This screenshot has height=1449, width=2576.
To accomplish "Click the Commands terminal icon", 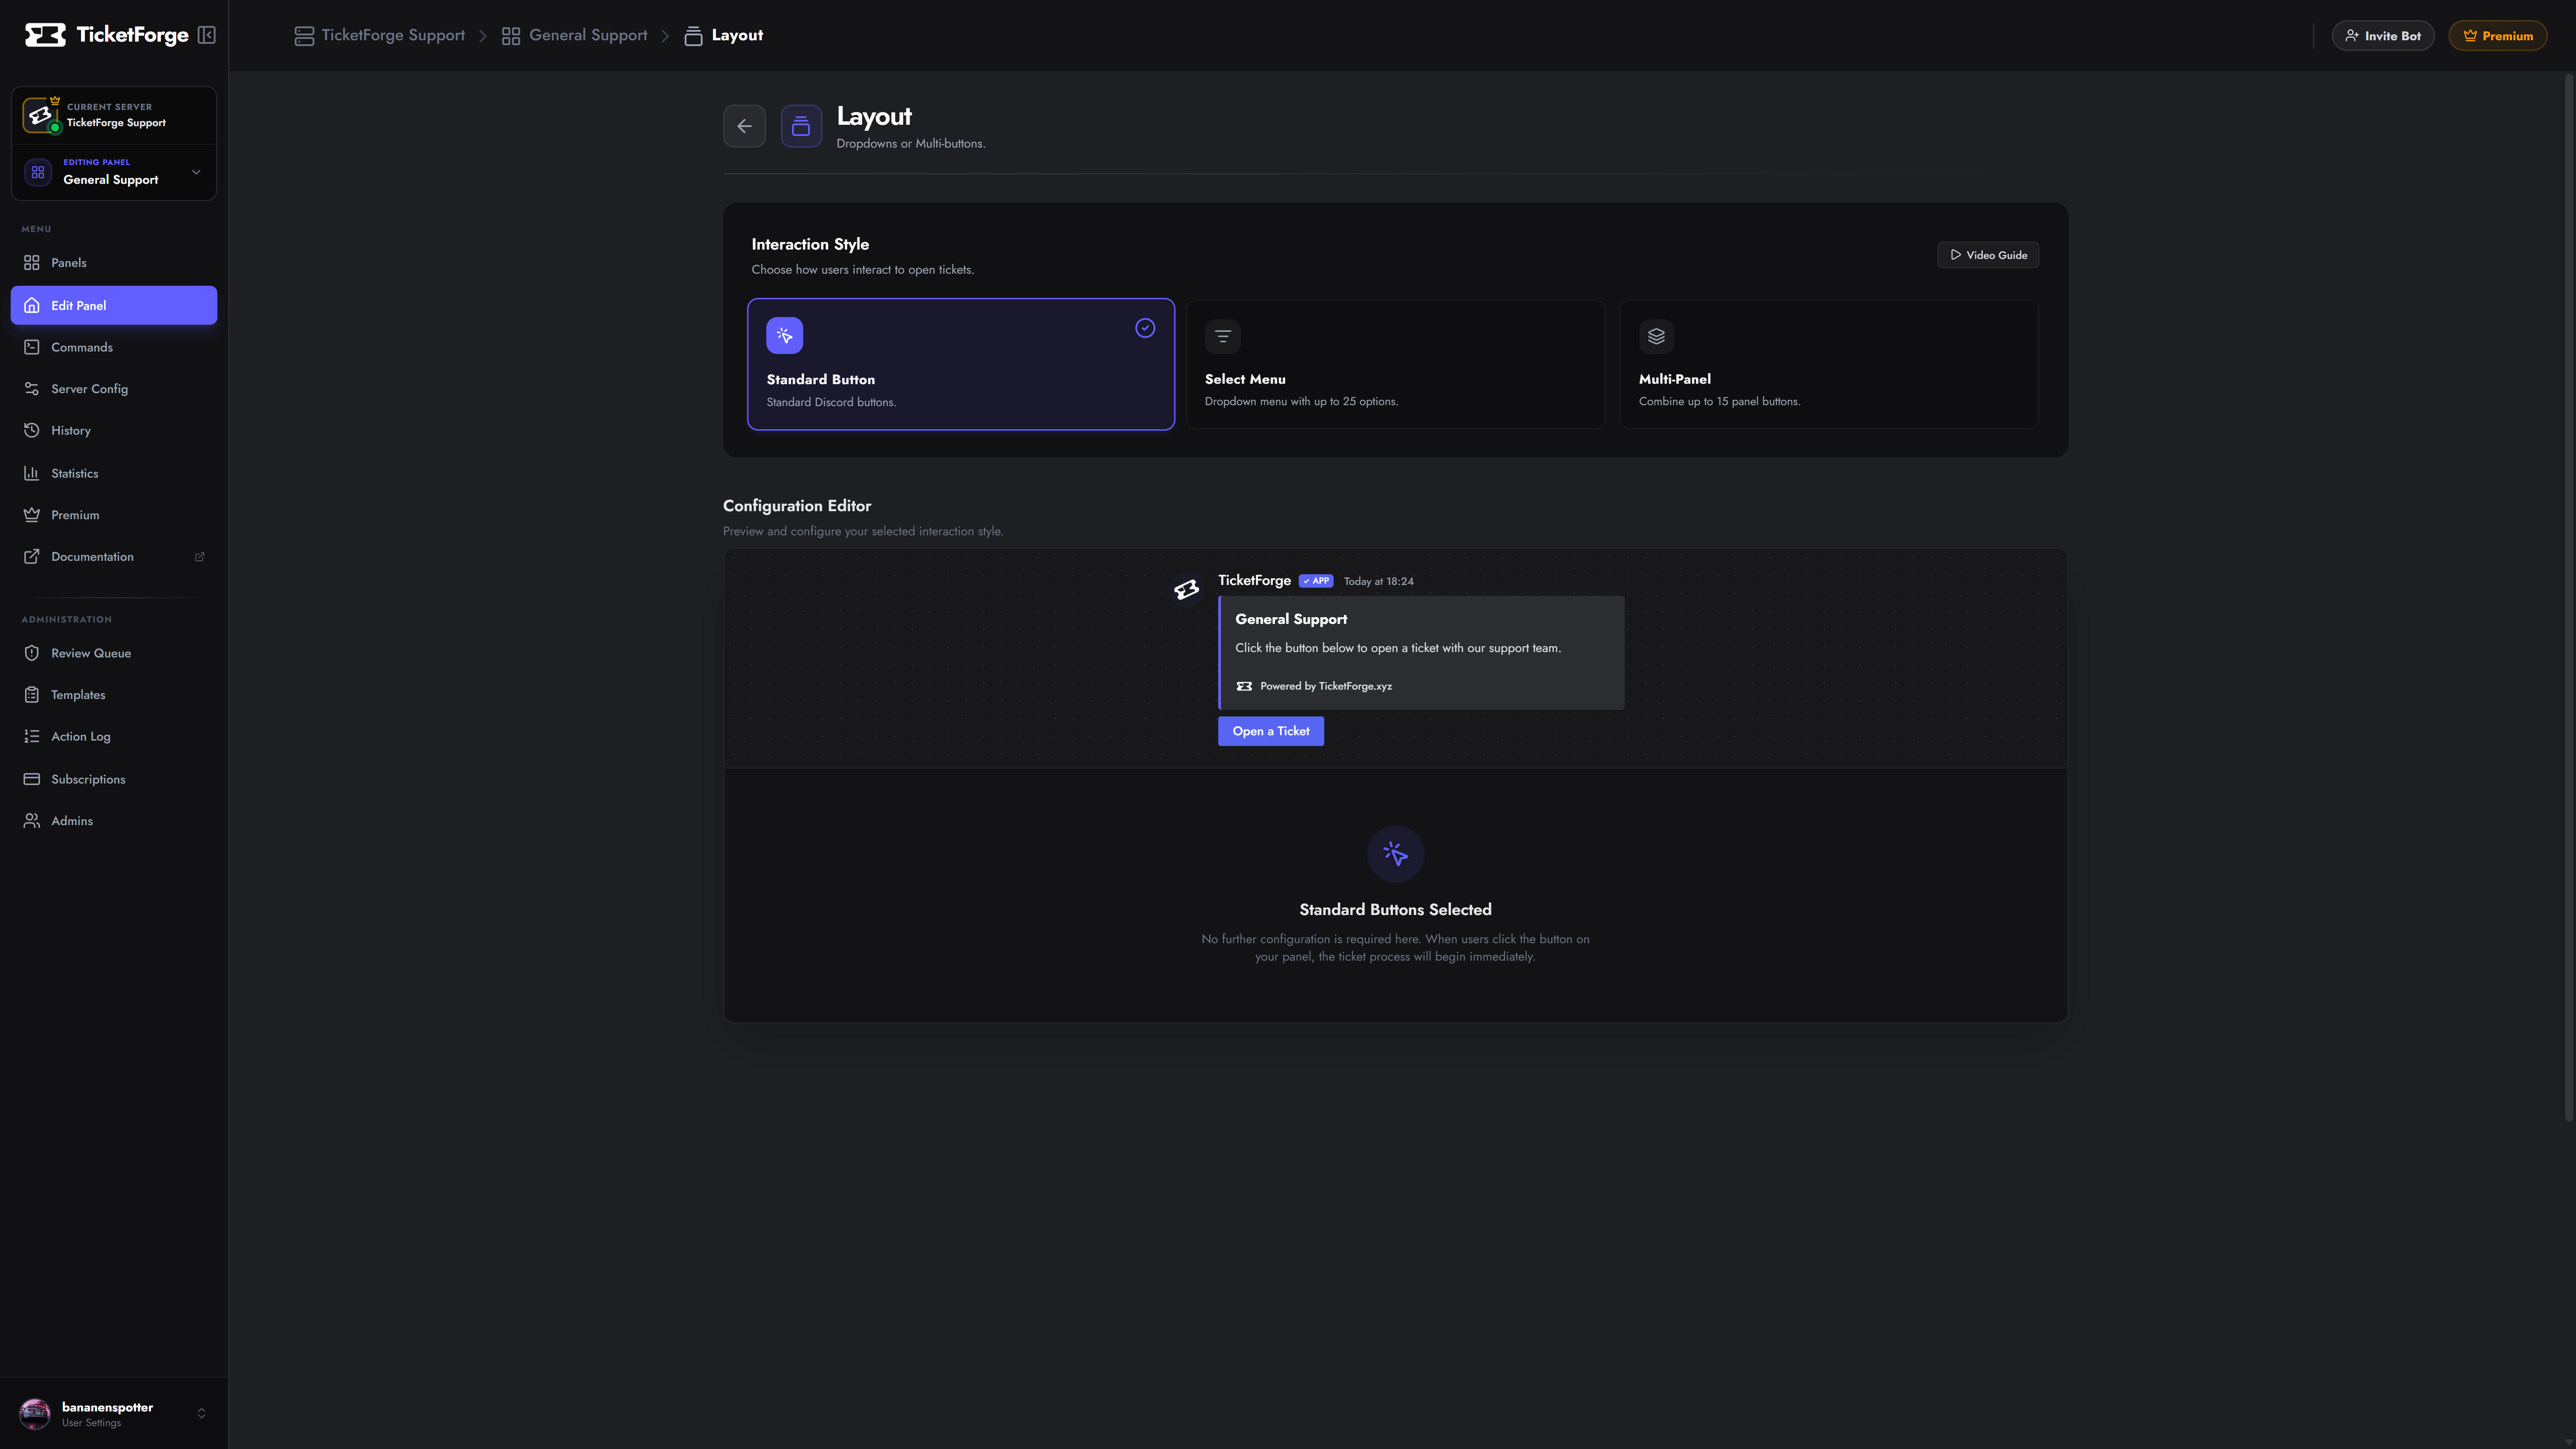I will [x=32, y=347].
